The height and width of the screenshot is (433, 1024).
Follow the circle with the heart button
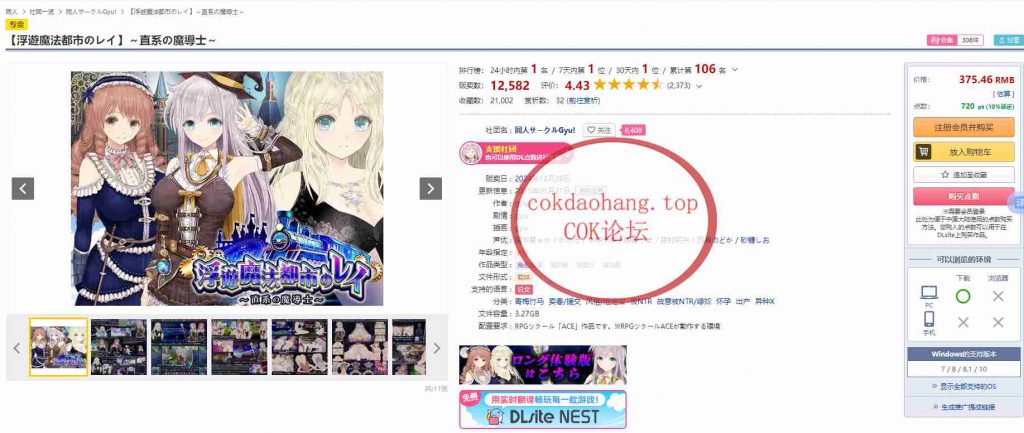(x=598, y=130)
